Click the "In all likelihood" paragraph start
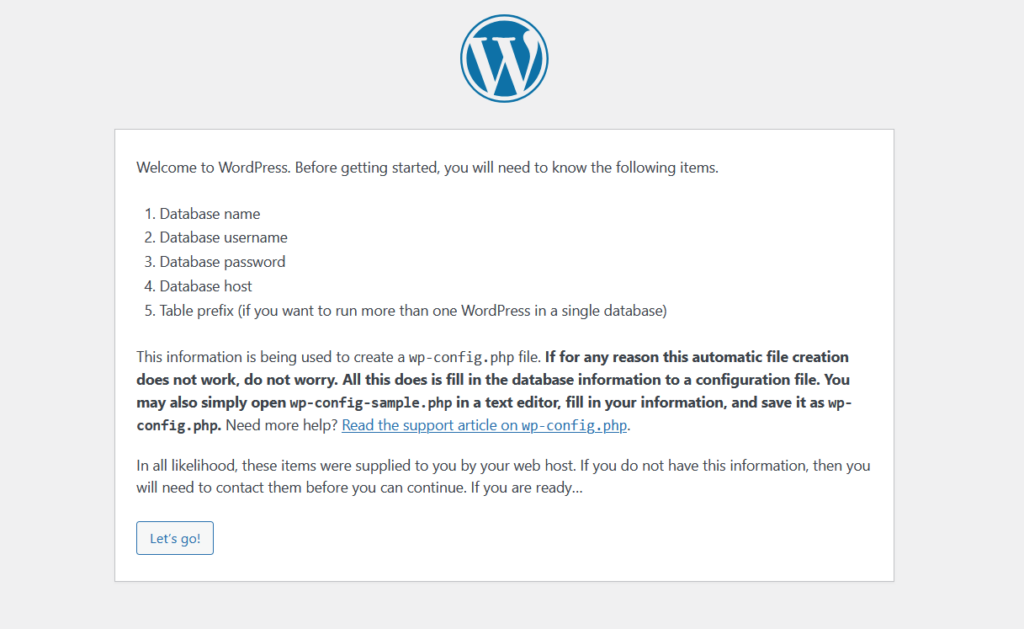 tap(187, 466)
